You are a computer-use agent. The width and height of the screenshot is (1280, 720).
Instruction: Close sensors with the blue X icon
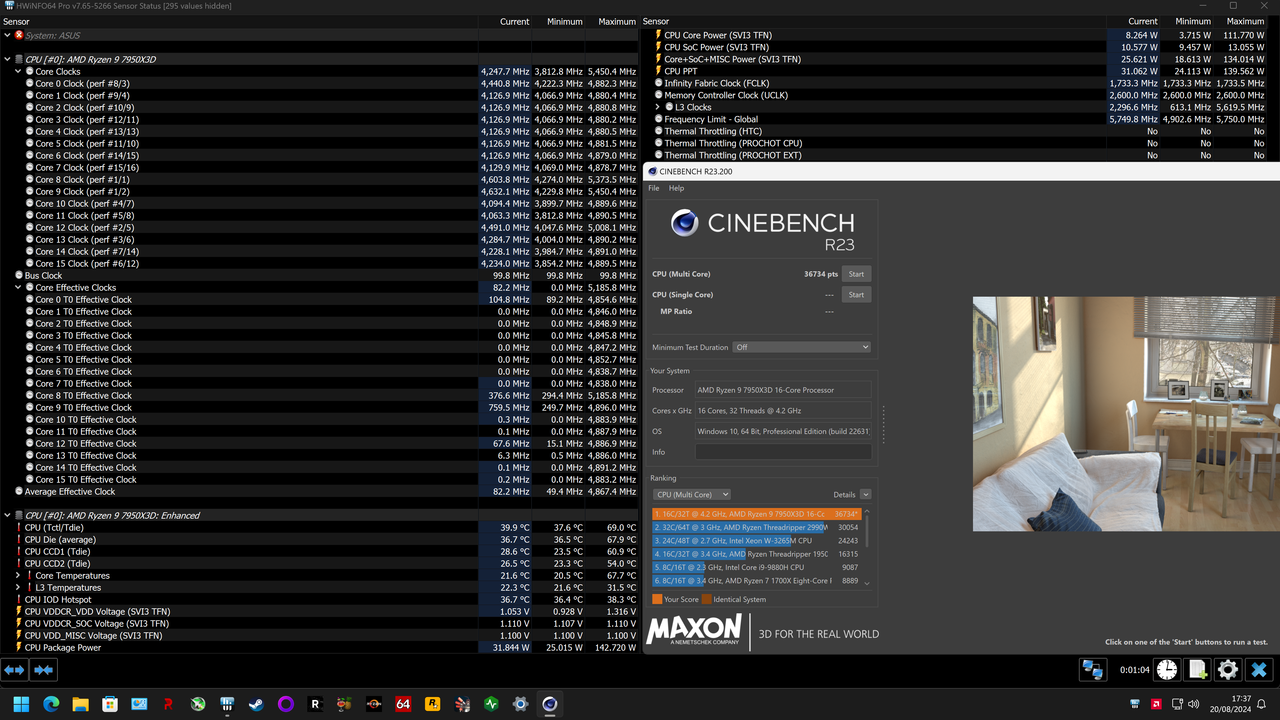(x=1259, y=670)
